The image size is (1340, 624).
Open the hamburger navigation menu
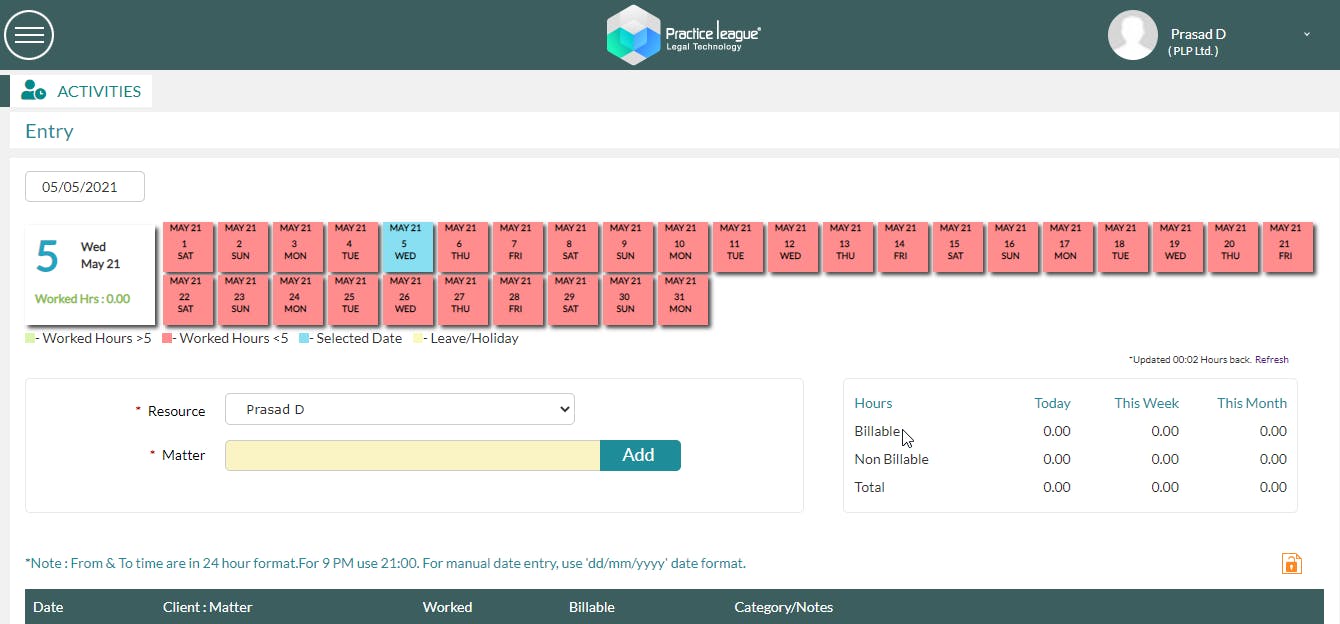pyautogui.click(x=29, y=35)
